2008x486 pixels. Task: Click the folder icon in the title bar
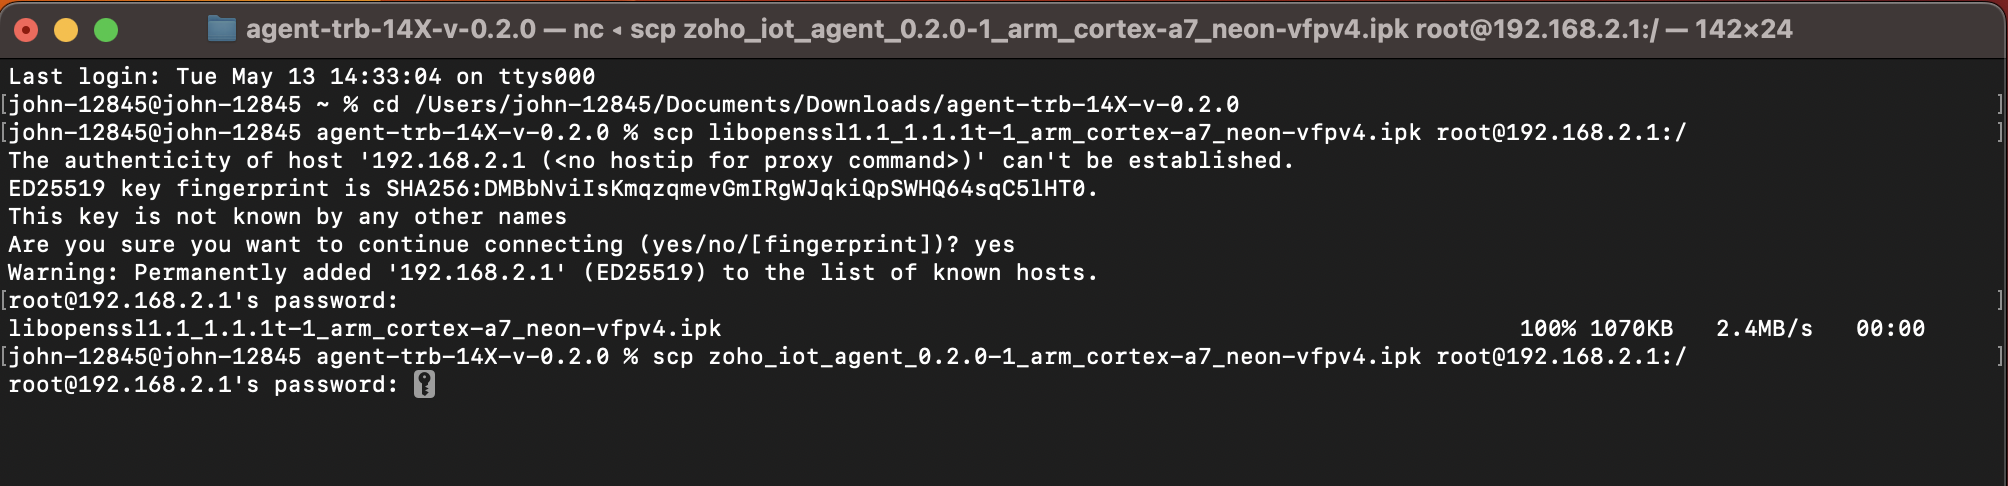(221, 29)
